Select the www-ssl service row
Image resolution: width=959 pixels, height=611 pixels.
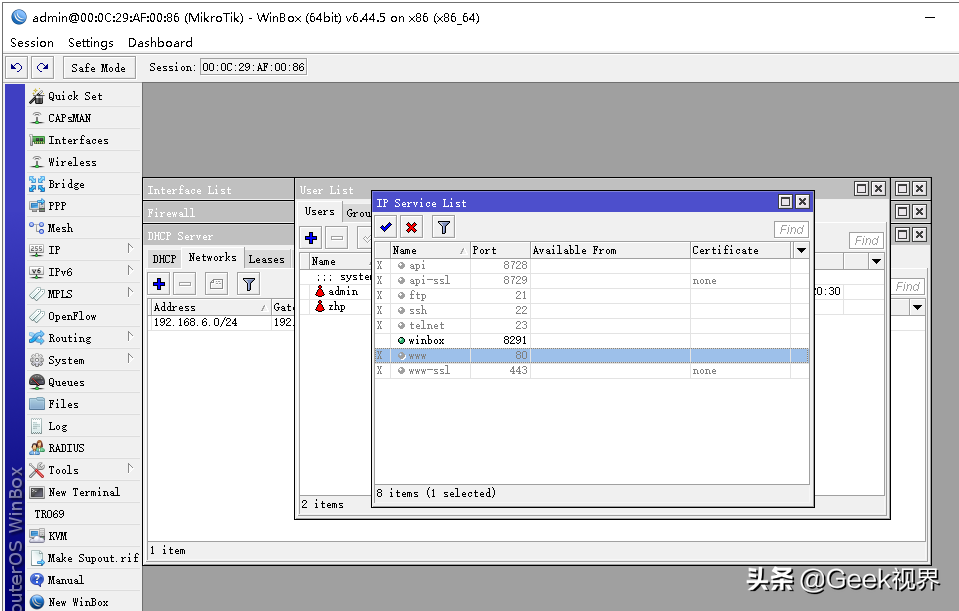(x=591, y=371)
